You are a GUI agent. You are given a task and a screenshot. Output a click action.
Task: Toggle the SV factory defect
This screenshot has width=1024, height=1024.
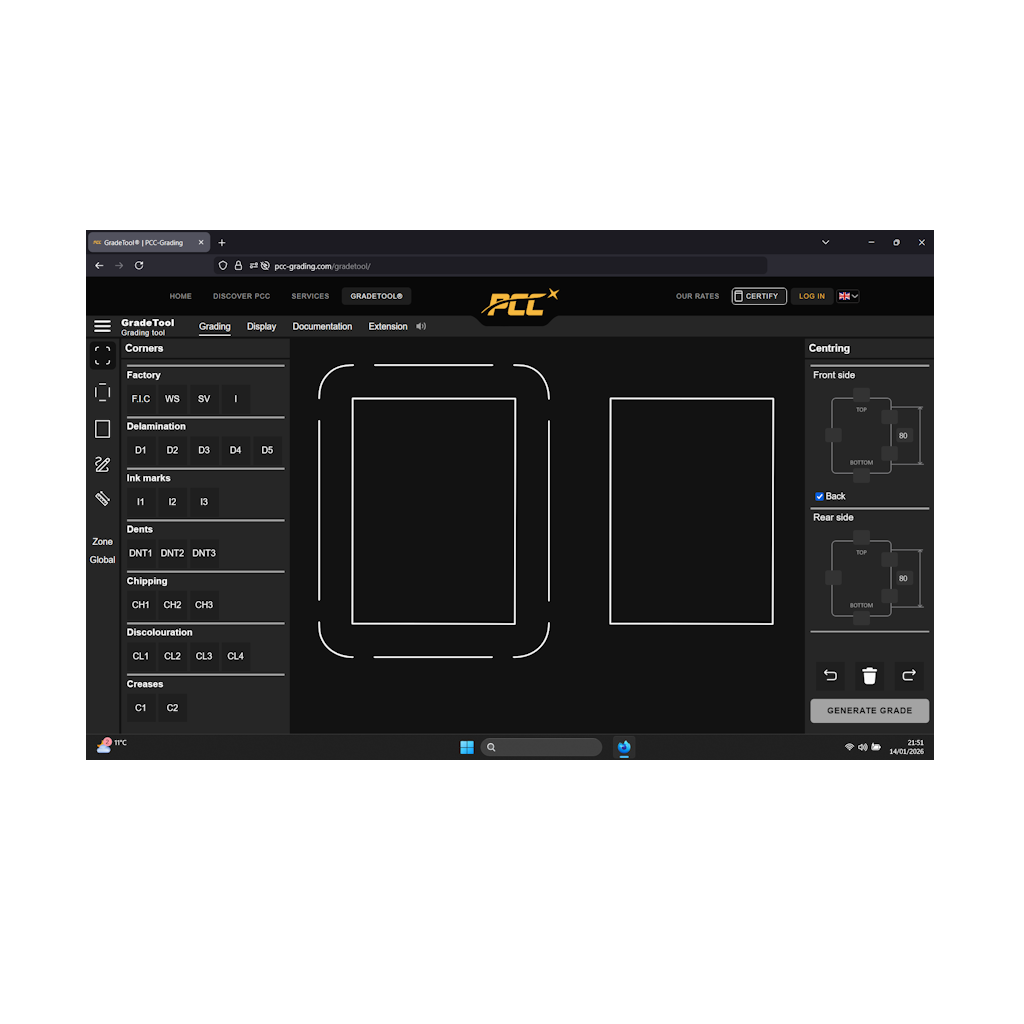204,399
